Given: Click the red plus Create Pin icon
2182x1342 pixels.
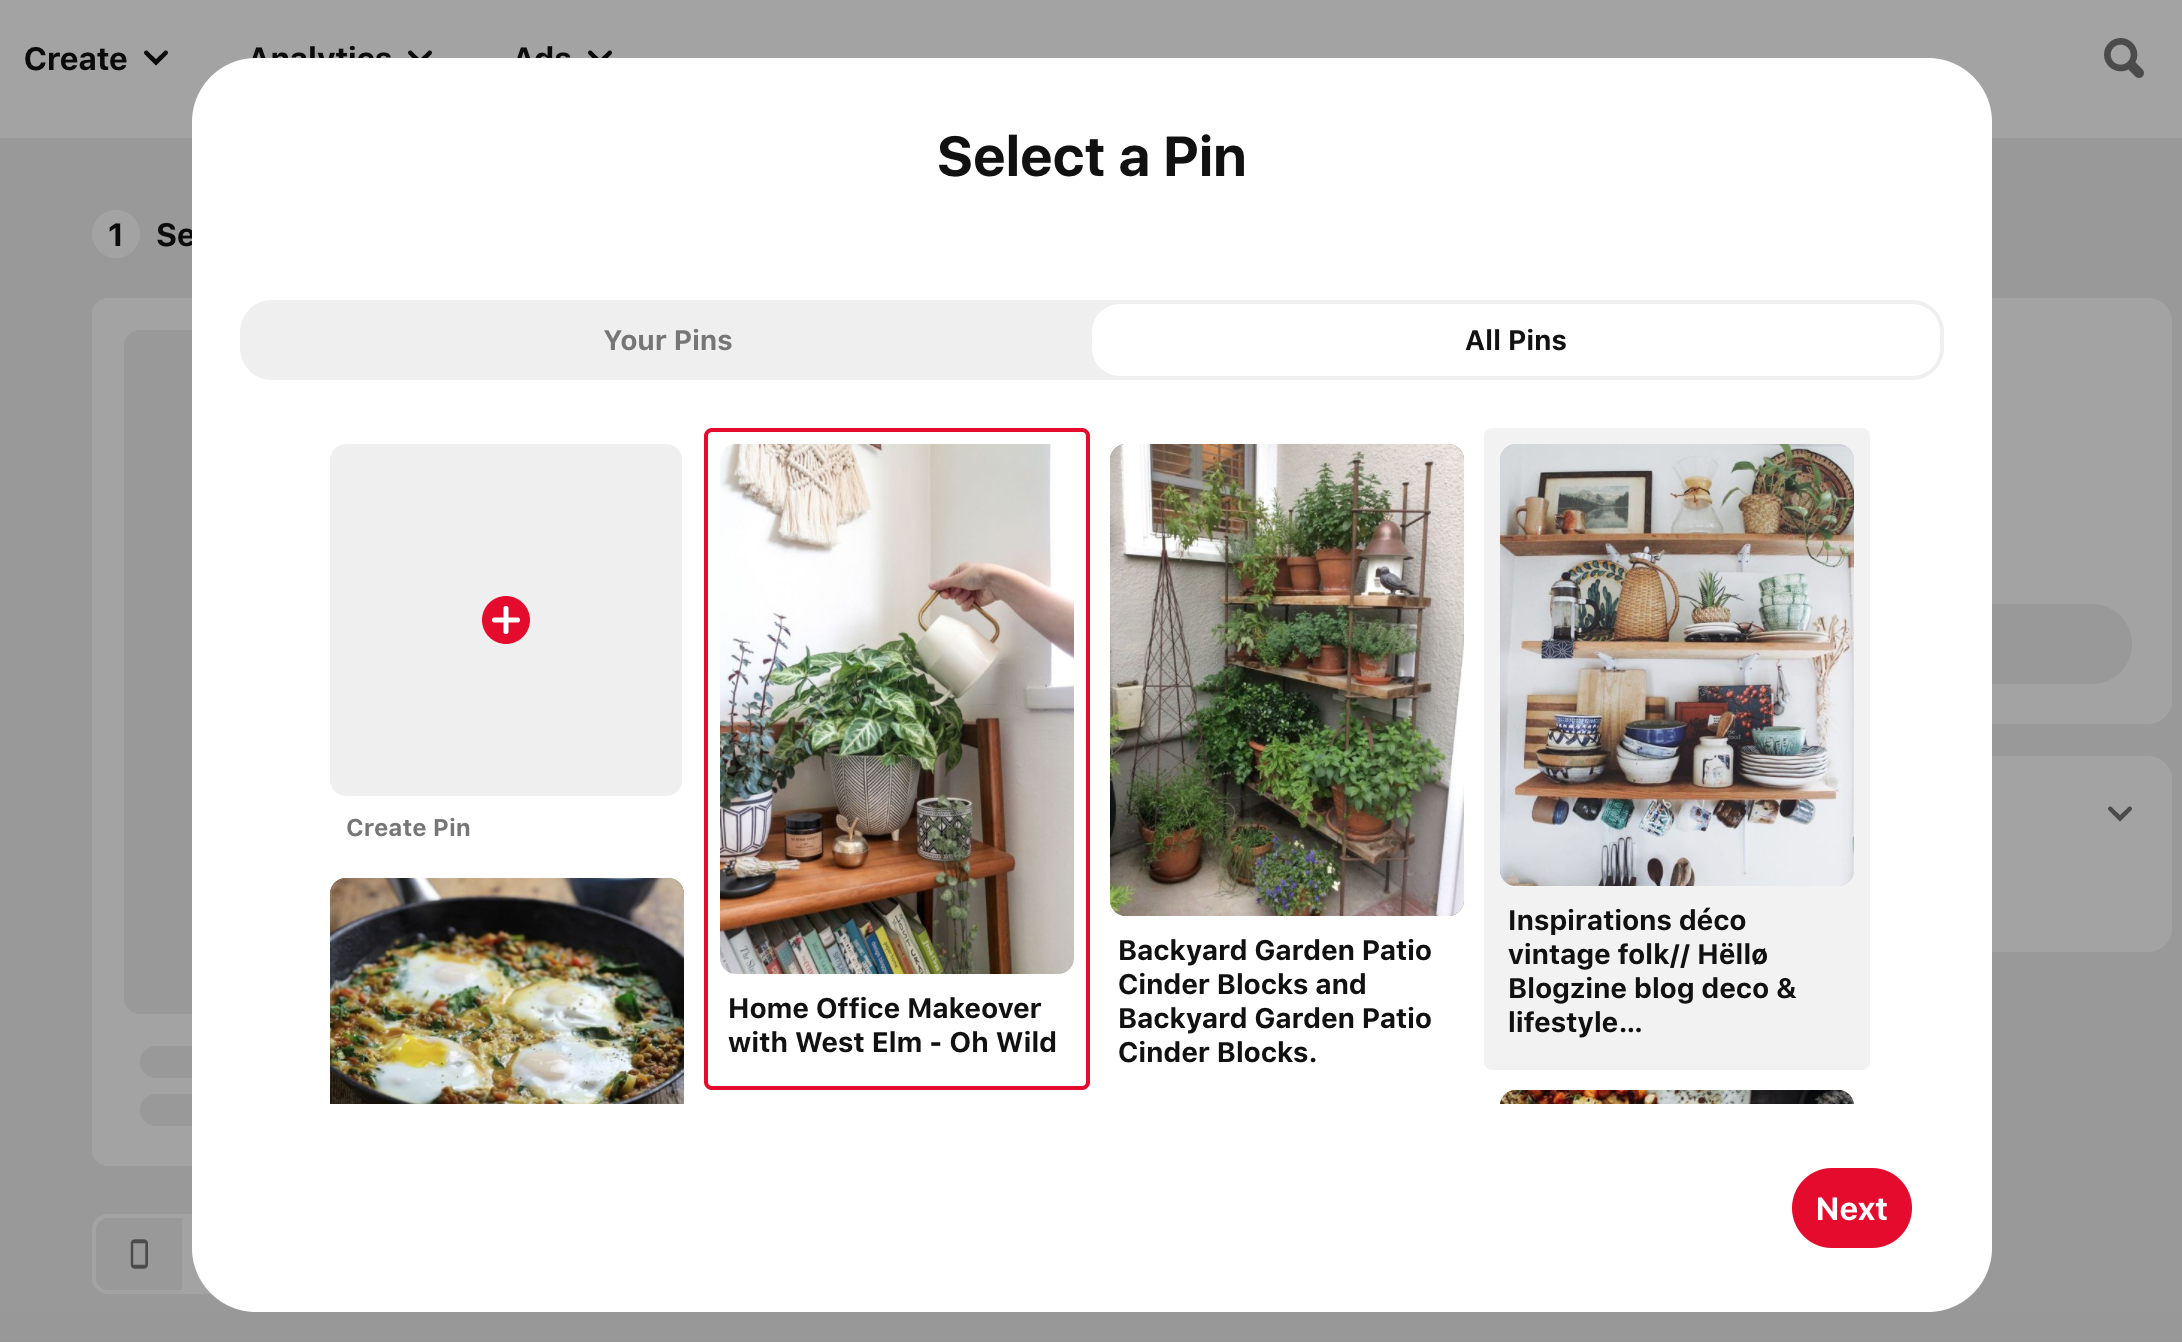Looking at the screenshot, I should pos(506,620).
